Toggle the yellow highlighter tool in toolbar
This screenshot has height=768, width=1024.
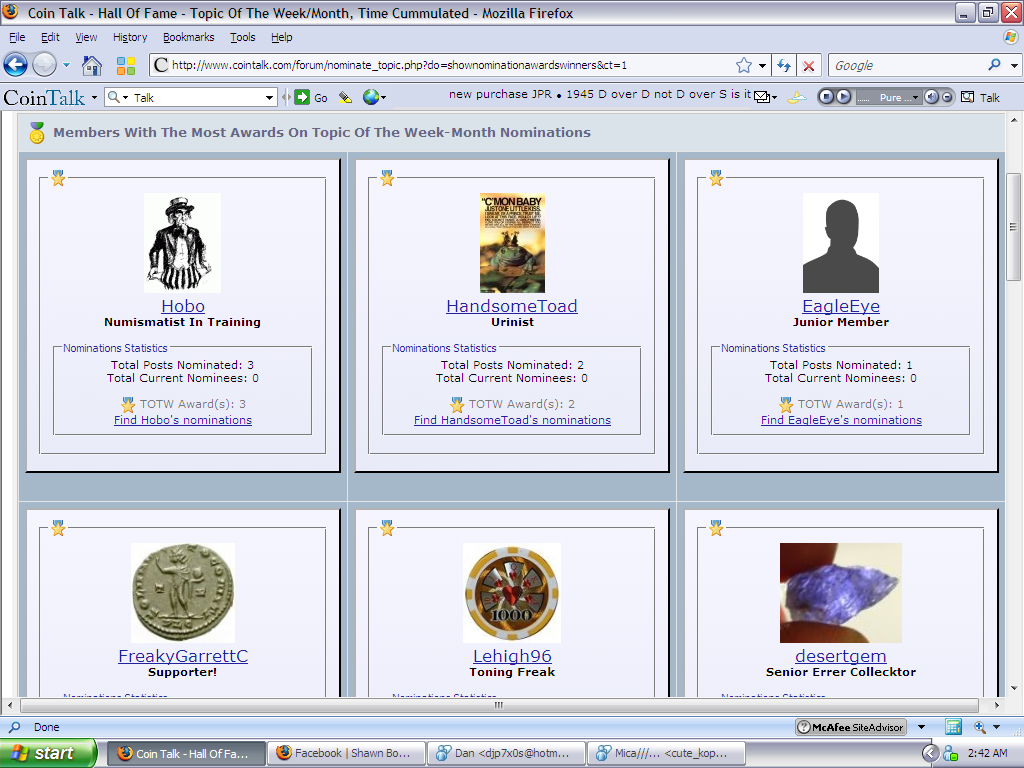click(345, 97)
